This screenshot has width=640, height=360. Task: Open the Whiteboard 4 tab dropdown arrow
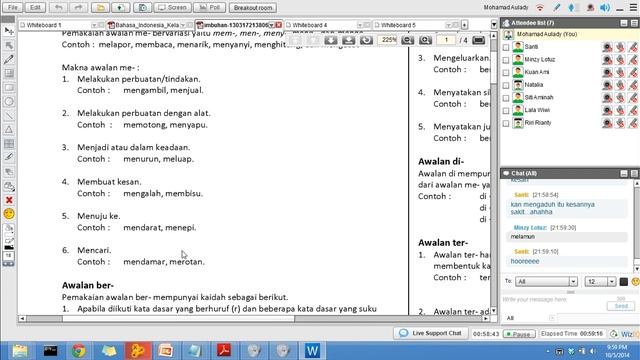point(360,25)
